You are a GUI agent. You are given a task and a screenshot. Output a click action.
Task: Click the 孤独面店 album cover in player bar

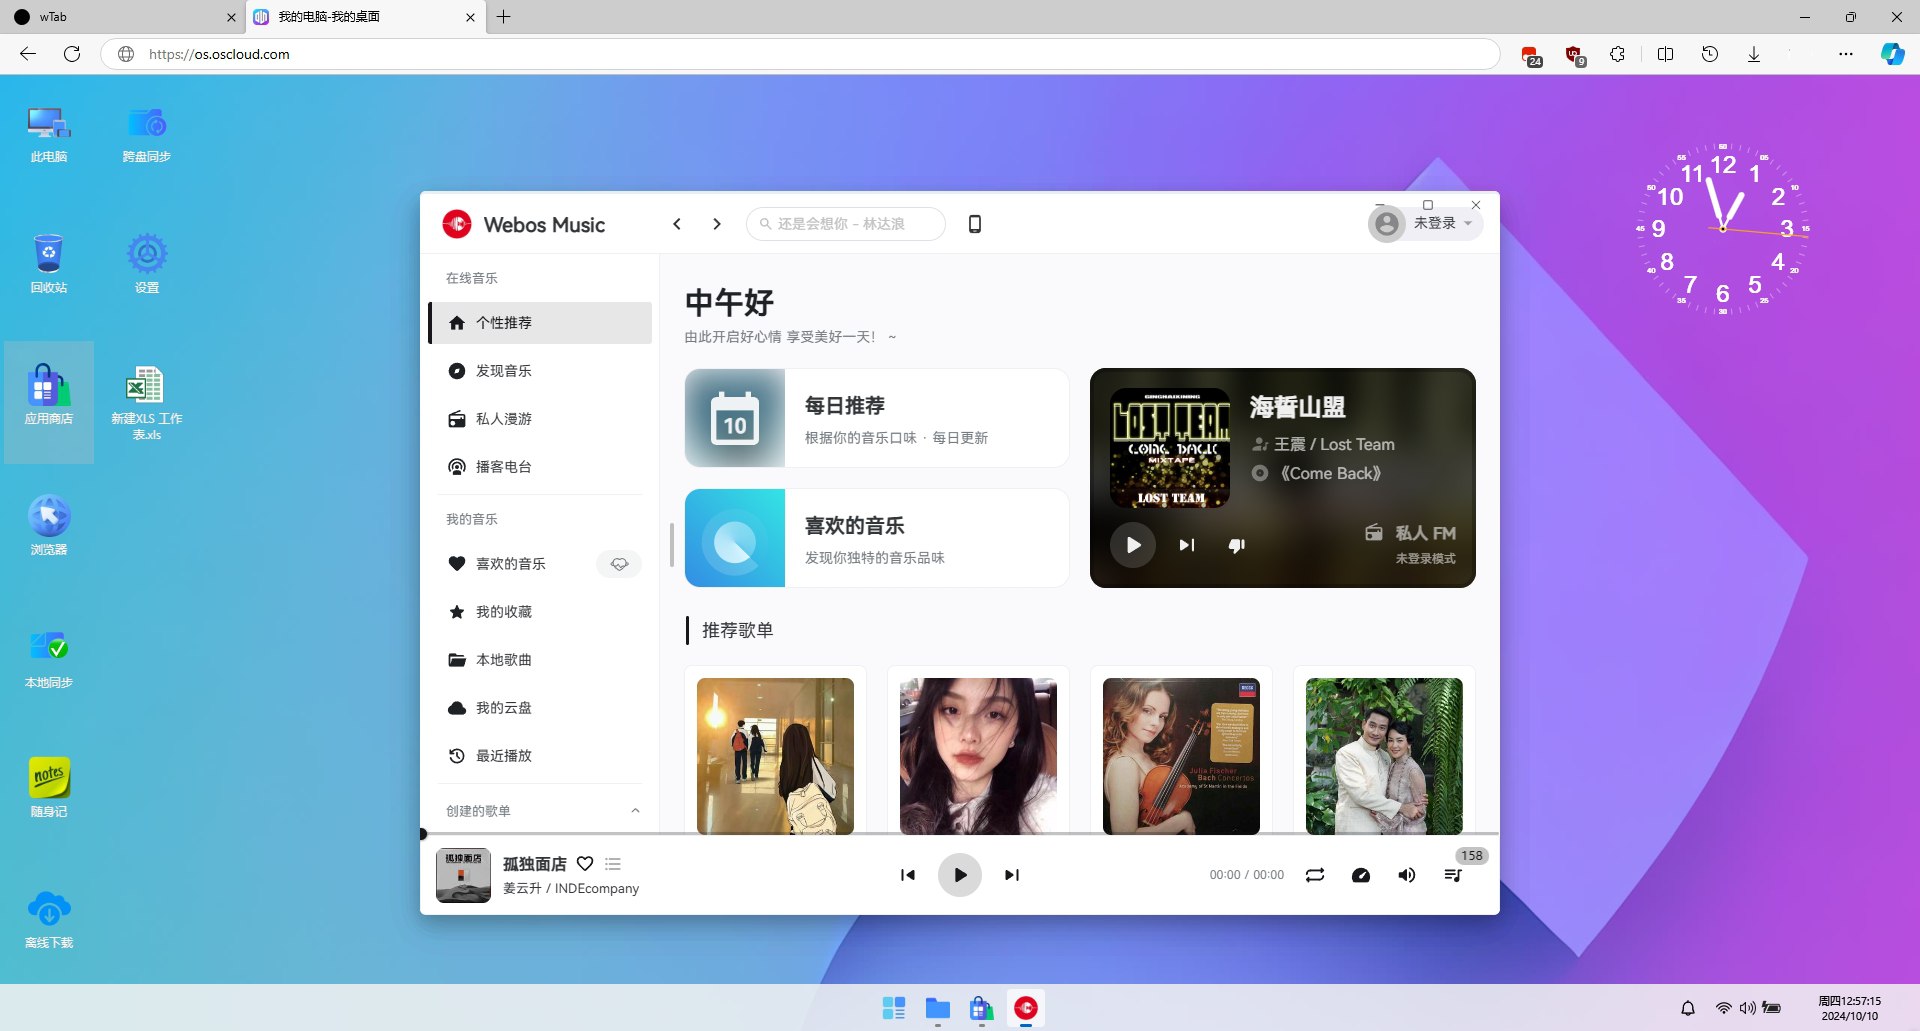[x=463, y=875]
